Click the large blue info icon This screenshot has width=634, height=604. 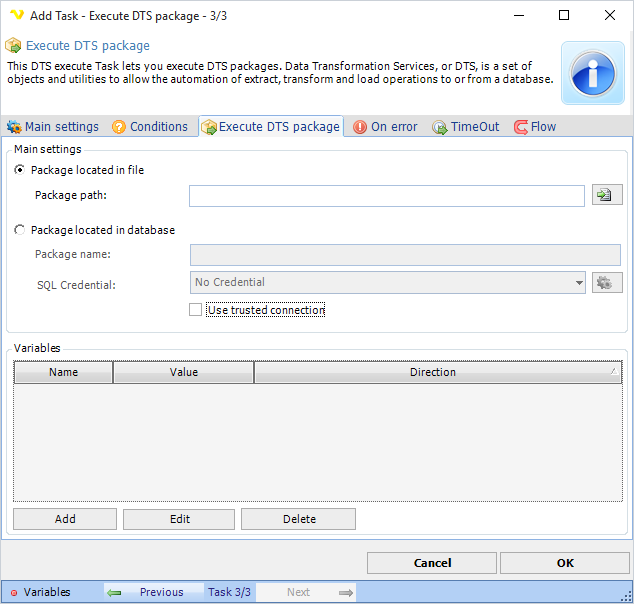pos(593,73)
